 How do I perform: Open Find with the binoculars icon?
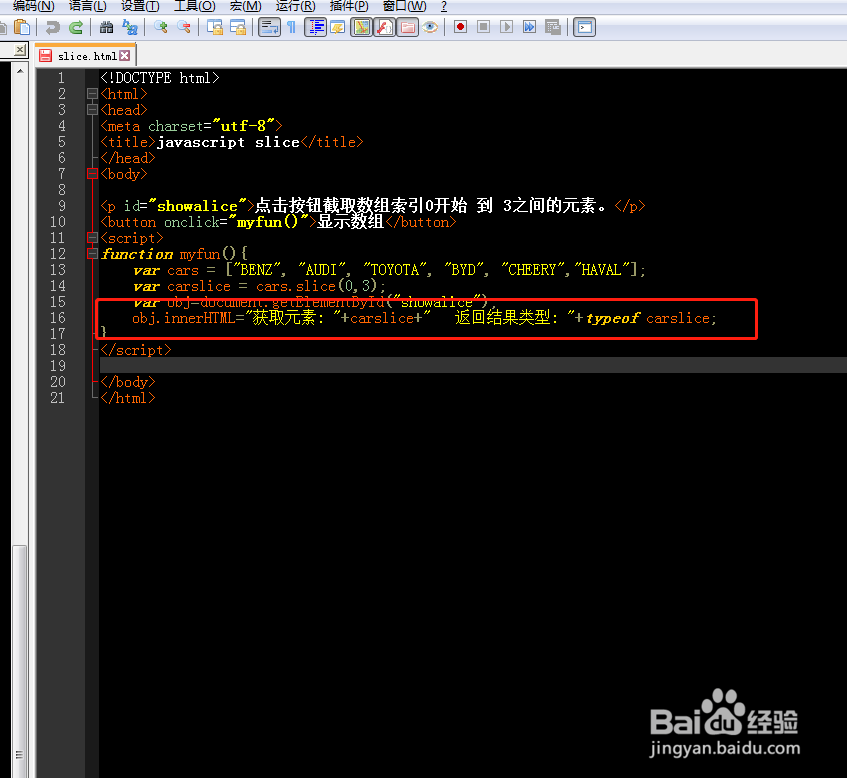(106, 27)
